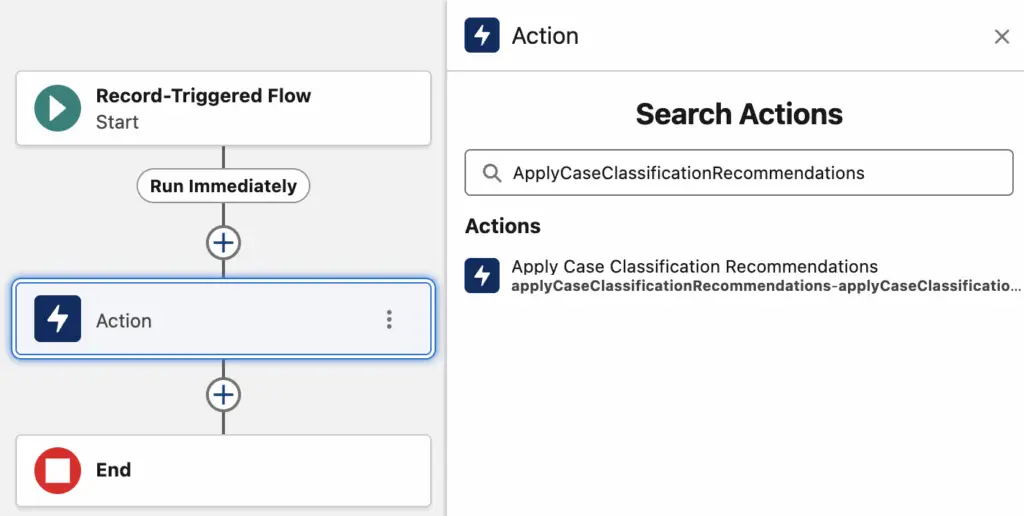This screenshot has height=516, width=1024.
Task: Close the Action panel with the X
Action: [1002, 37]
